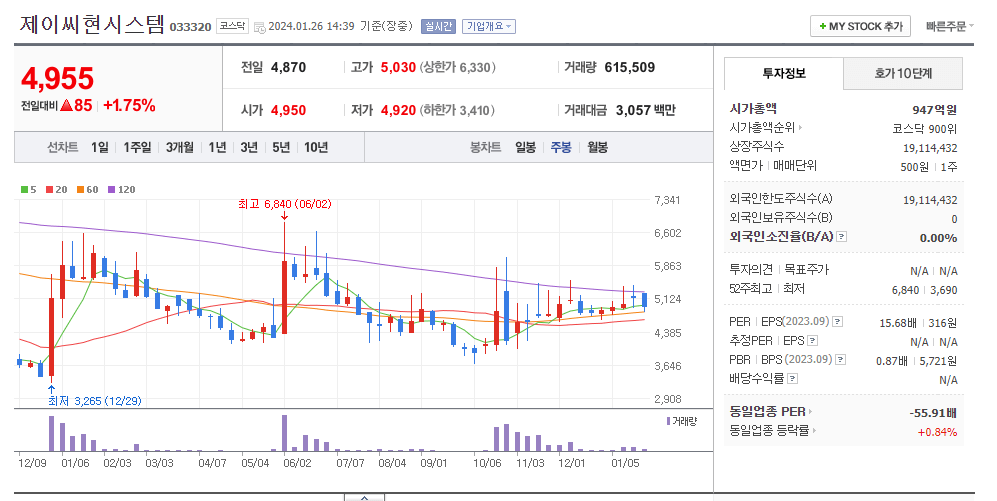The height and width of the screenshot is (501, 997).
Task: Click the 코스닥 900위 ranking value
Action: click(x=925, y=129)
